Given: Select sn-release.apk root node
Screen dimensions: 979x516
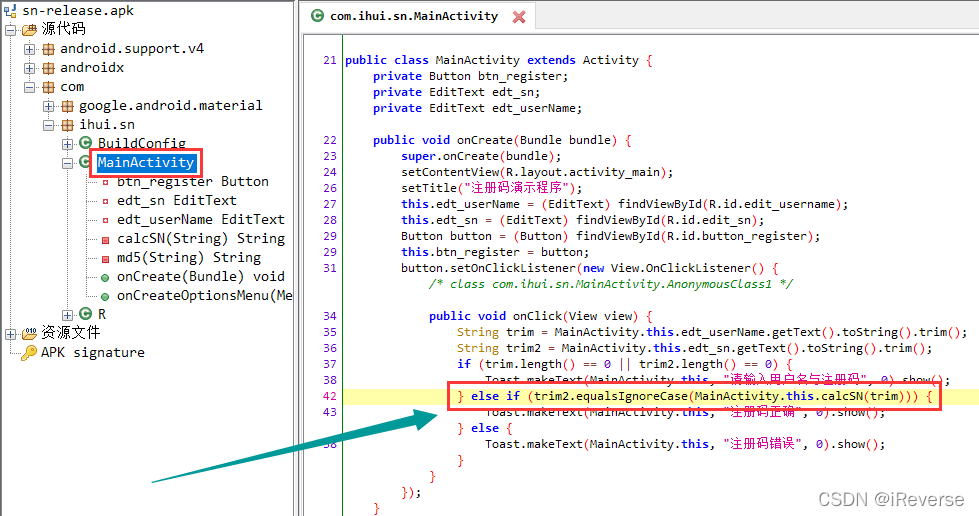Looking at the screenshot, I should [x=78, y=11].
